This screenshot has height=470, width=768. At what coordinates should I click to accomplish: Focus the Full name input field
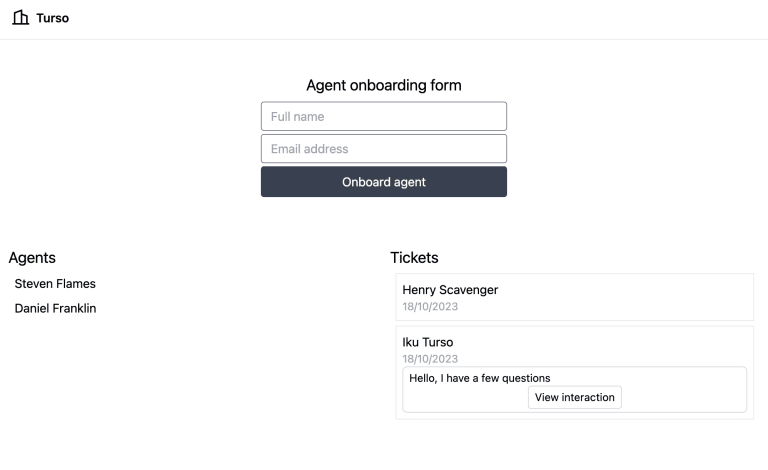384,116
